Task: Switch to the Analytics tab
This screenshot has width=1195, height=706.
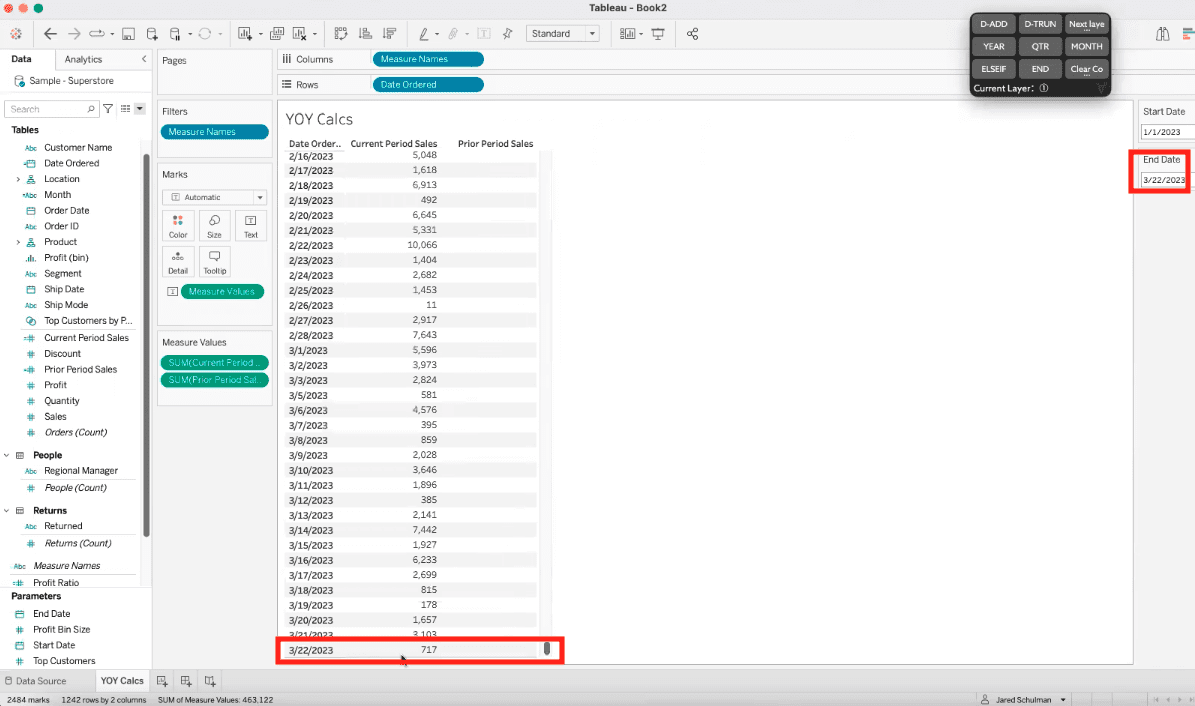Action: [x=83, y=59]
